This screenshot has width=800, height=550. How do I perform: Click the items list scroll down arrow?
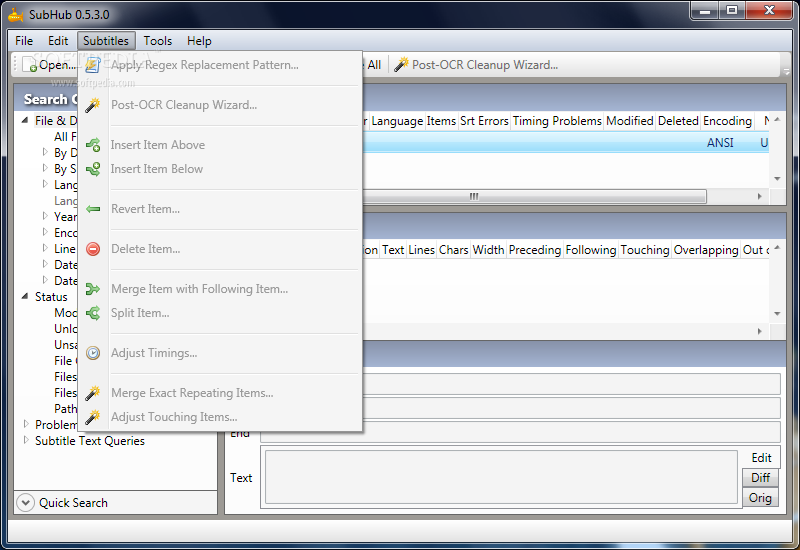click(x=777, y=313)
